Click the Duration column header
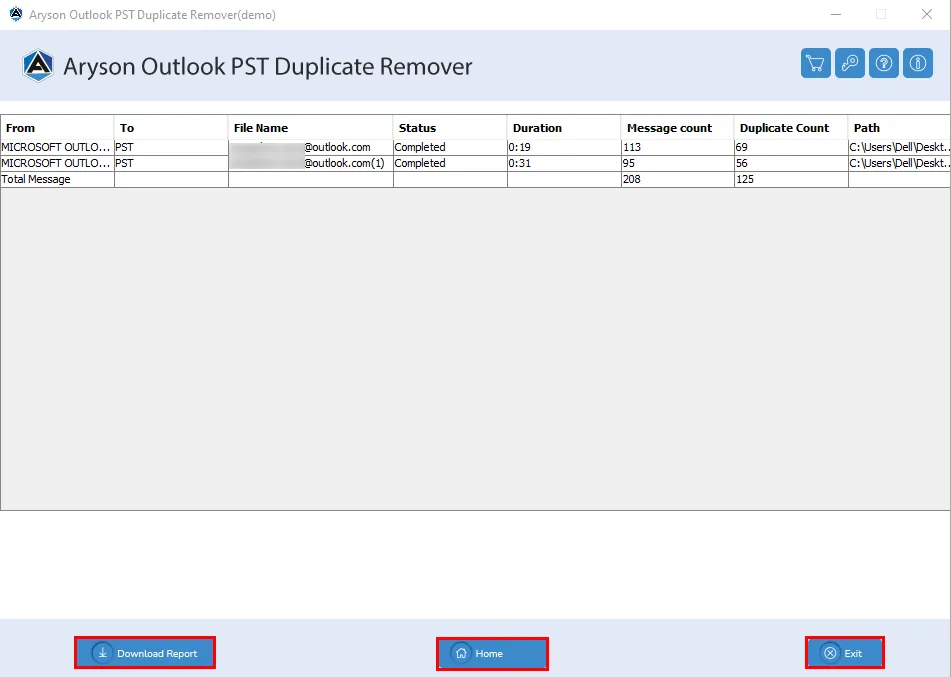 [x=564, y=128]
